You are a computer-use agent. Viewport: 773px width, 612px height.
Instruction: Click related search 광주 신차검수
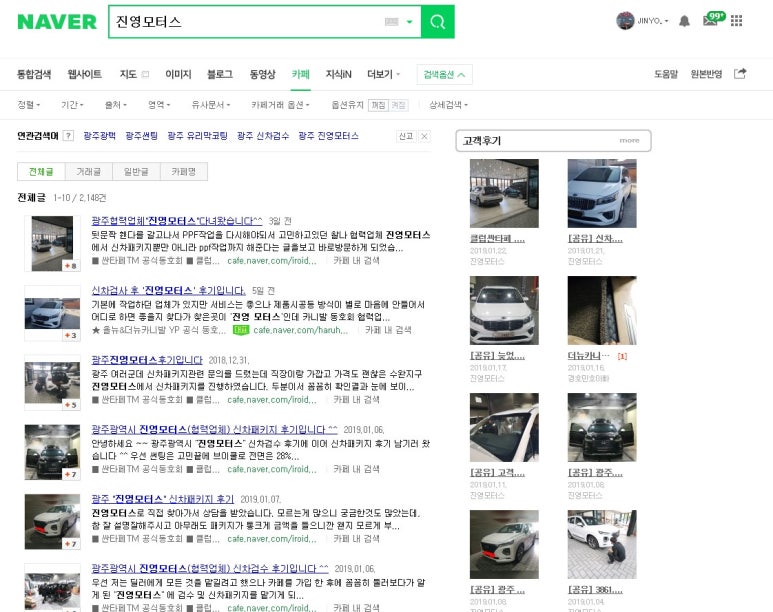tap(263, 136)
